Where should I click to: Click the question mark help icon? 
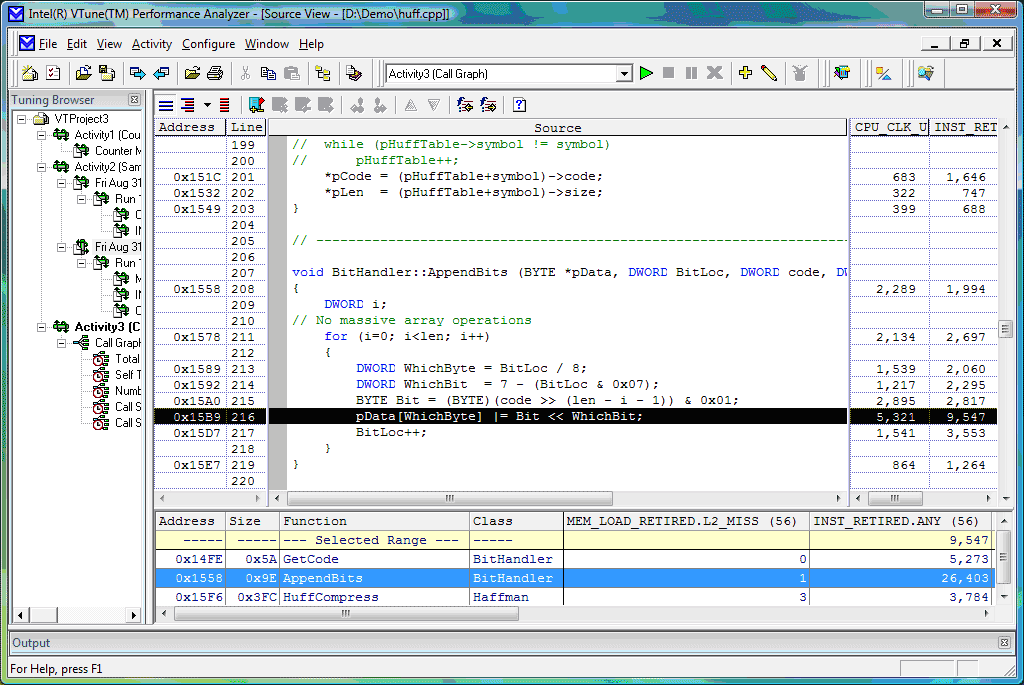click(519, 105)
